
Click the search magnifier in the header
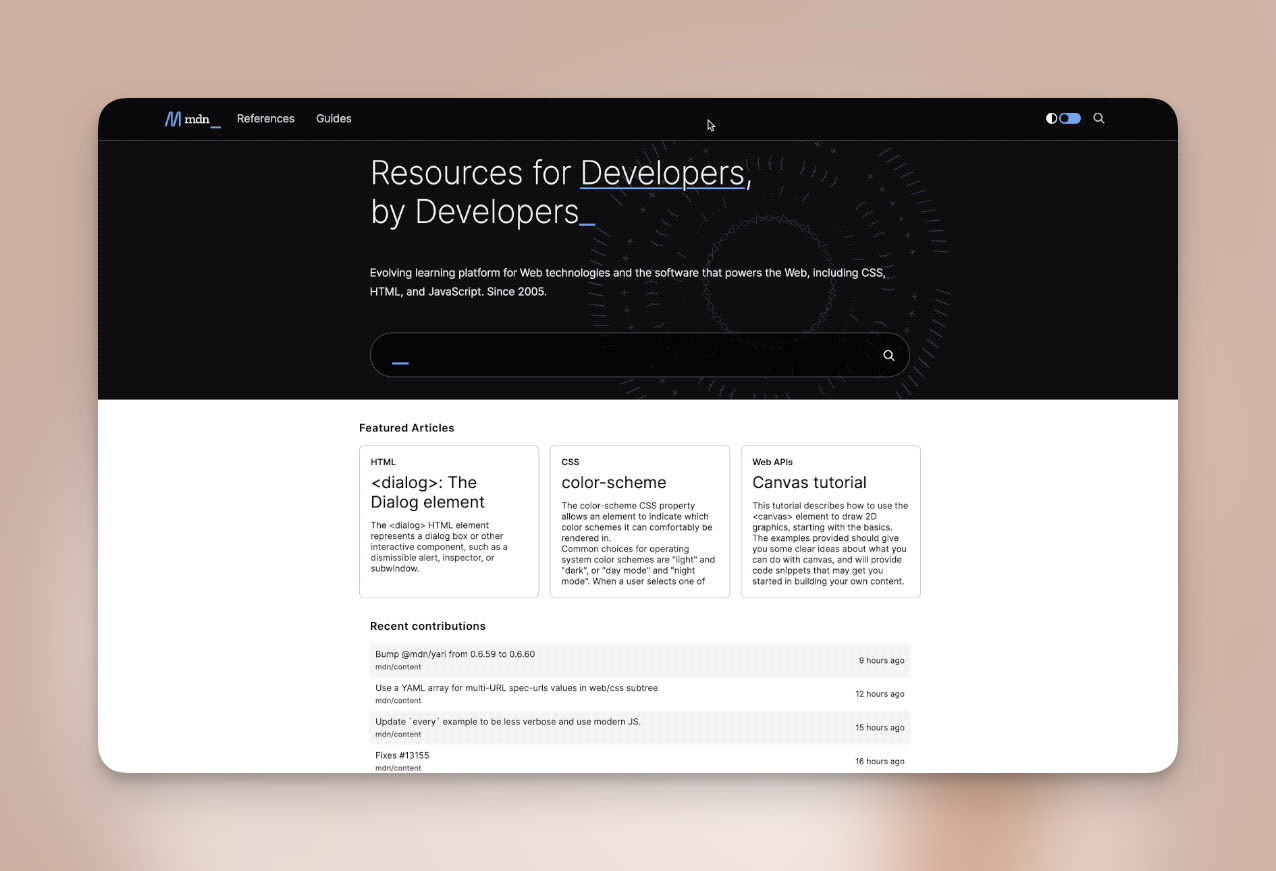coord(1099,118)
